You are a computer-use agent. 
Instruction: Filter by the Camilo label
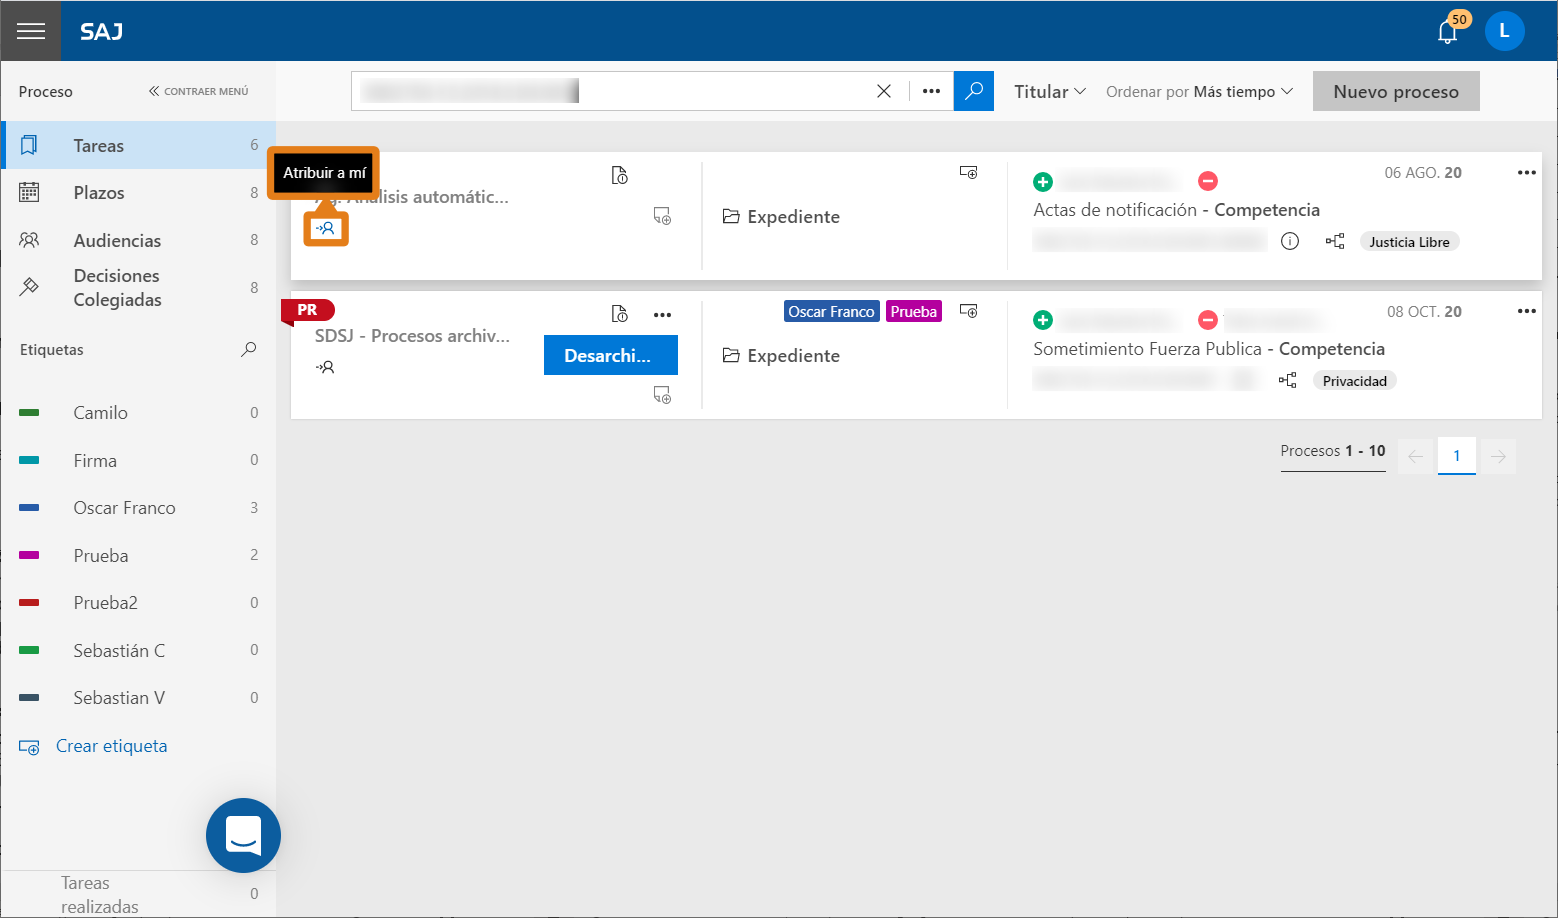pos(138,412)
